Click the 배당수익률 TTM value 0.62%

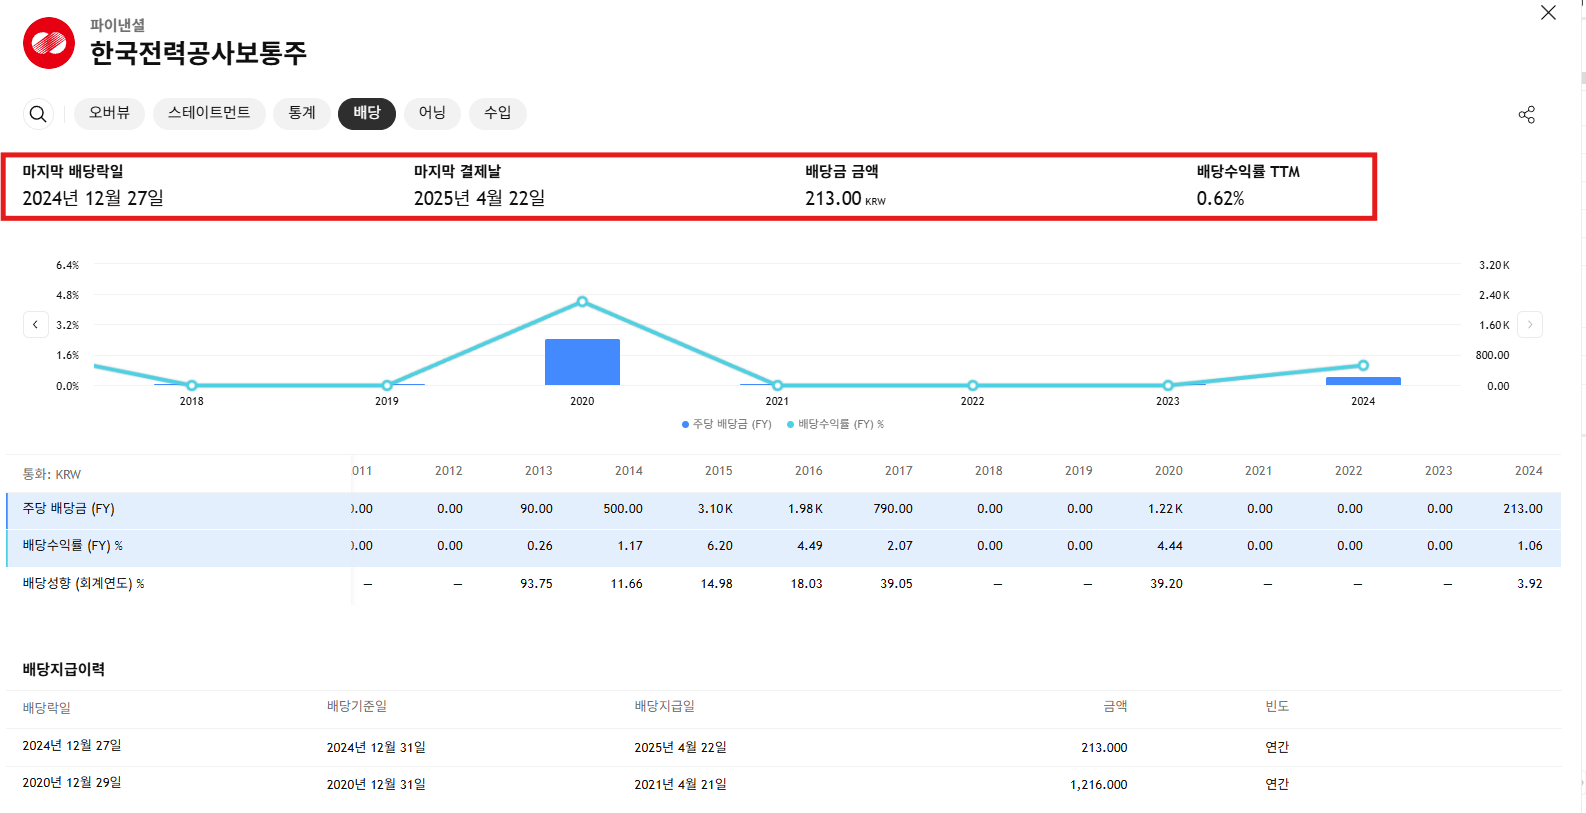pos(1221,198)
